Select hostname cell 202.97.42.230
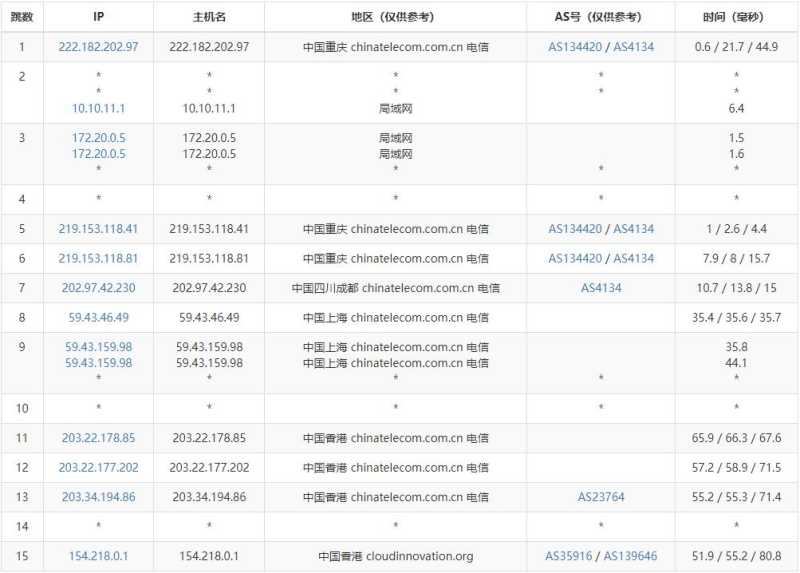The width and height of the screenshot is (800, 573). [x=209, y=288]
